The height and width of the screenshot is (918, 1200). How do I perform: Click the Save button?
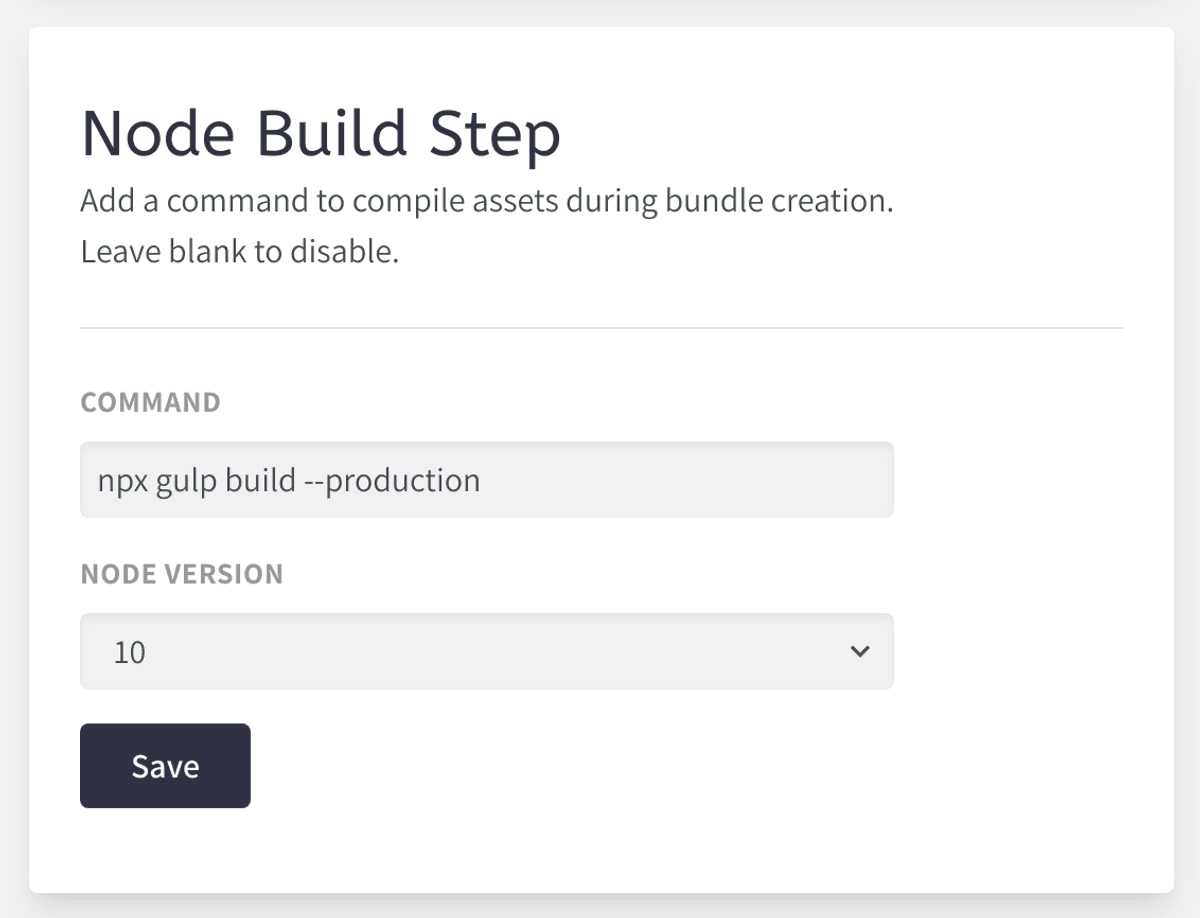165,766
